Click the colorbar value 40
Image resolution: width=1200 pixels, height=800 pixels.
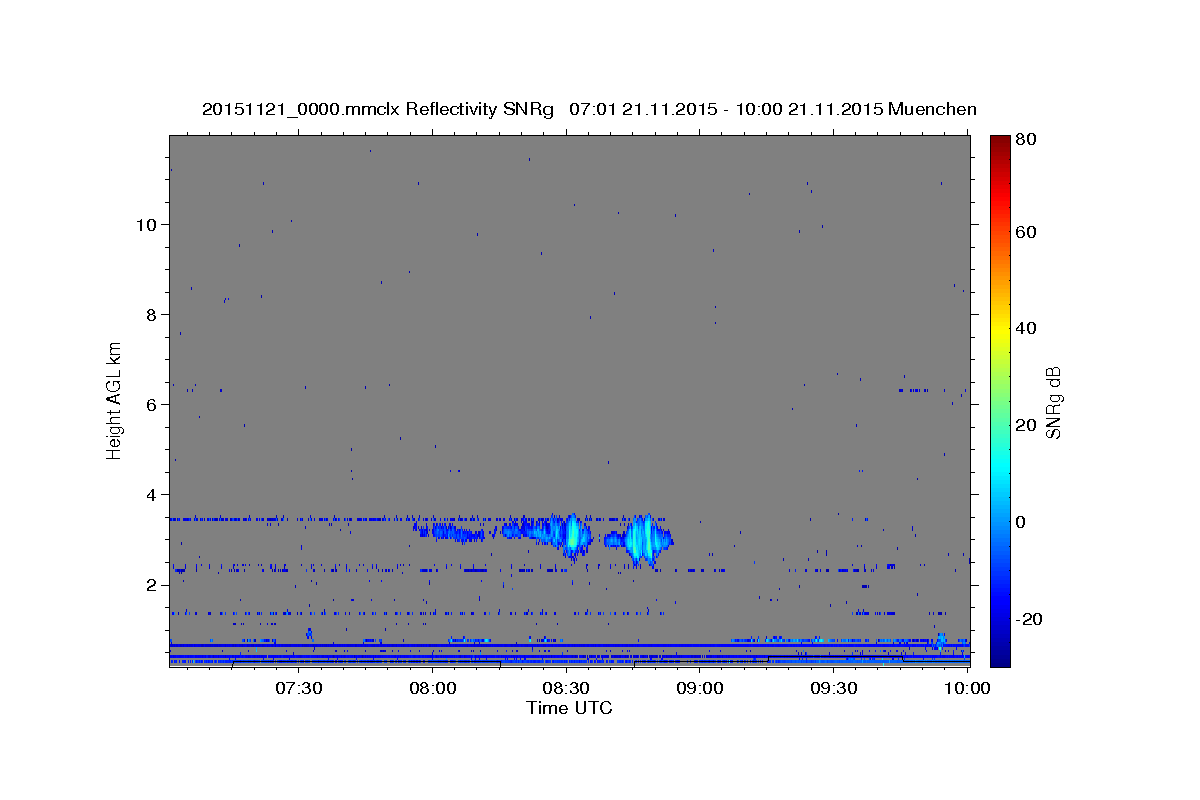coord(1026,328)
